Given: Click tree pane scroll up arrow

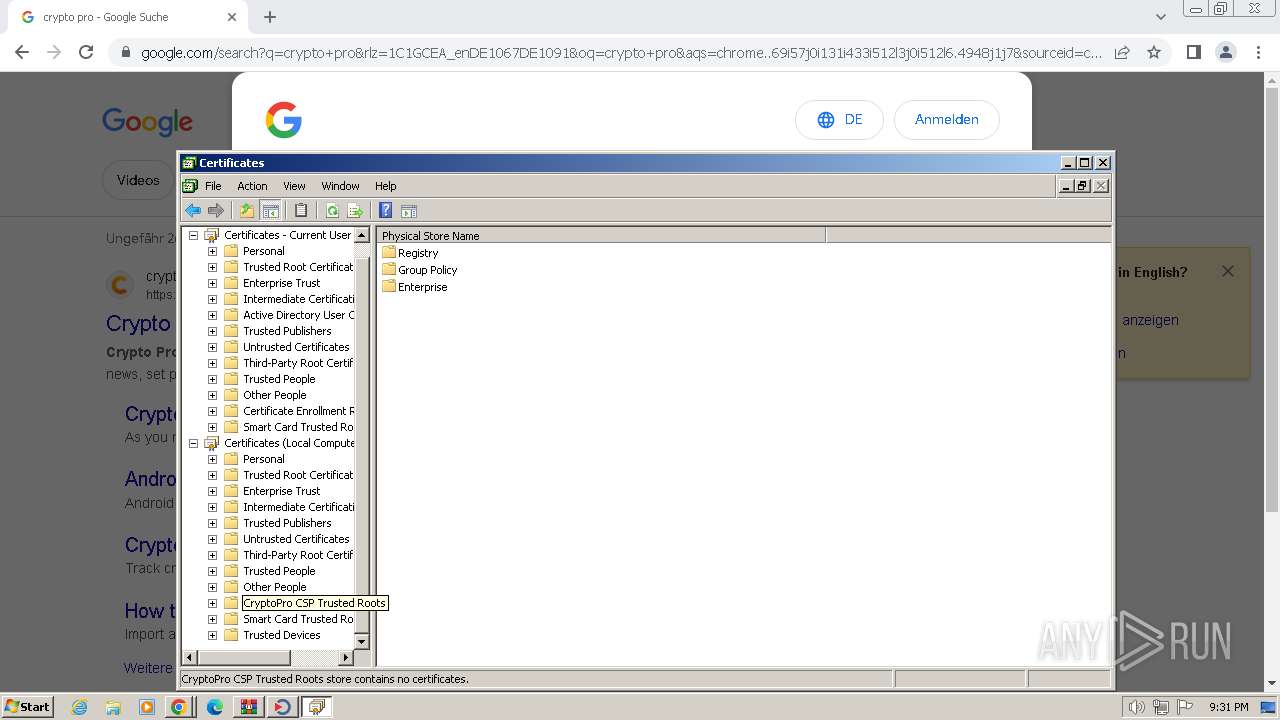Looking at the screenshot, I should tap(362, 235).
